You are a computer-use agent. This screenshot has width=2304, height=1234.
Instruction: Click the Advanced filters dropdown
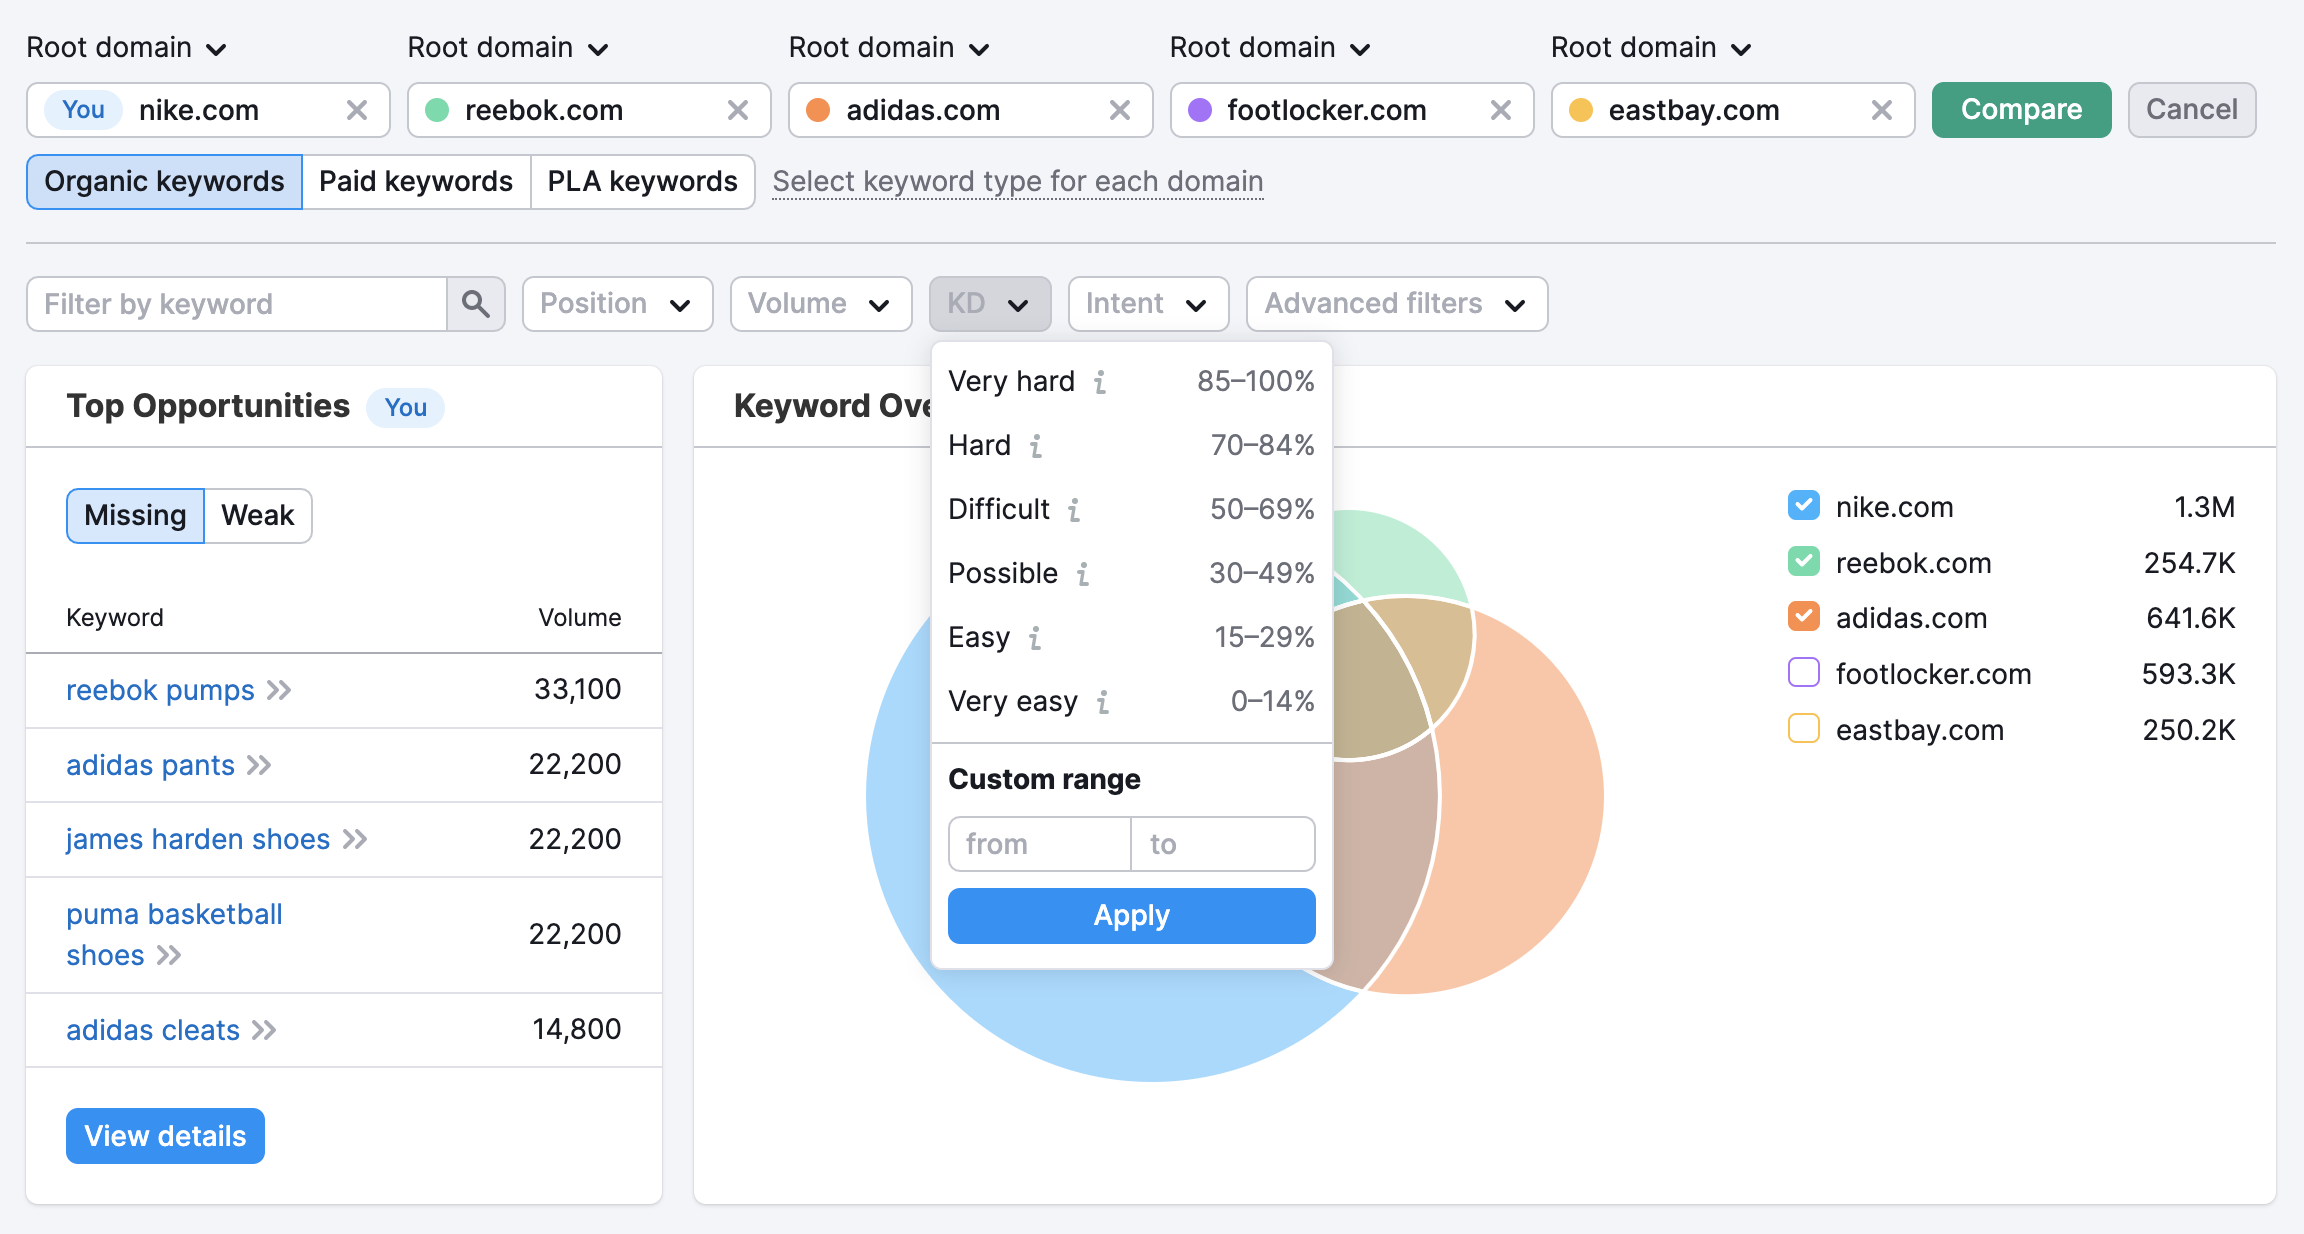click(1390, 303)
